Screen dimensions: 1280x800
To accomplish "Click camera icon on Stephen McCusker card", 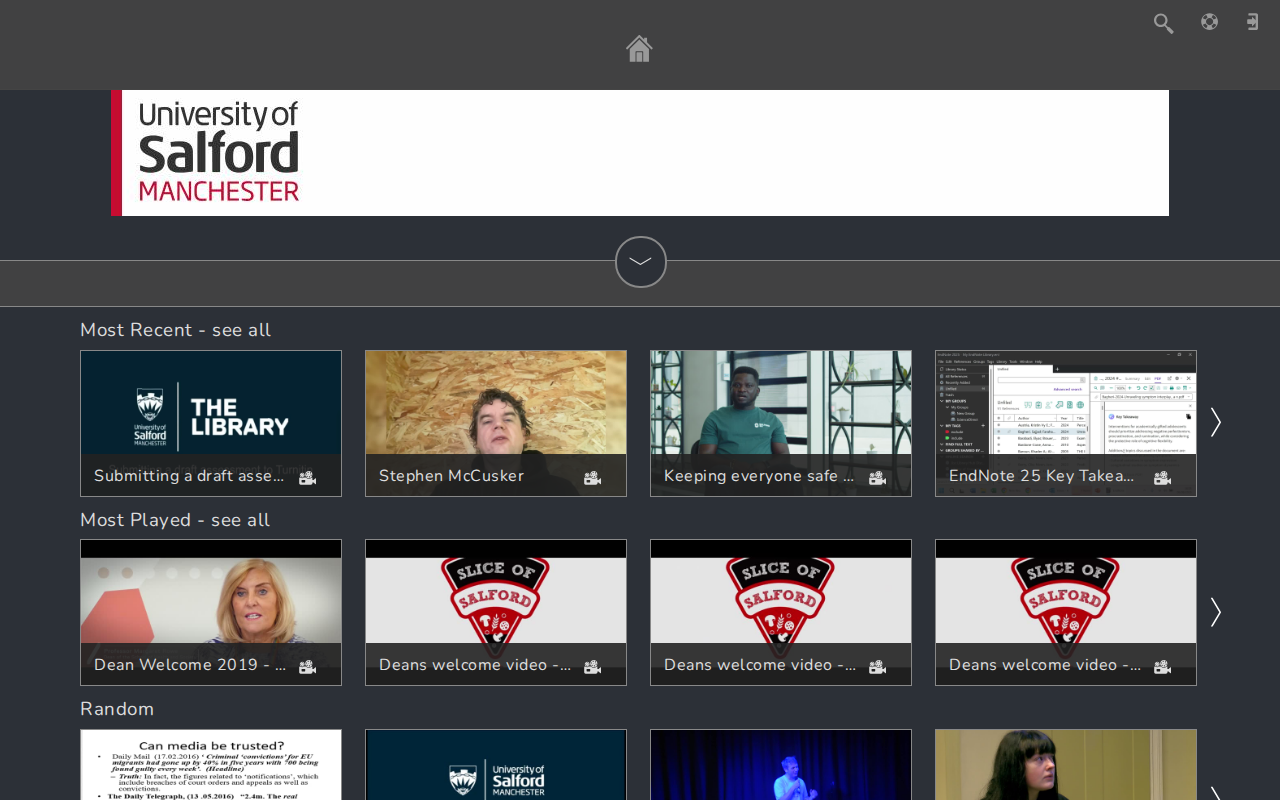I will pyautogui.click(x=592, y=478).
